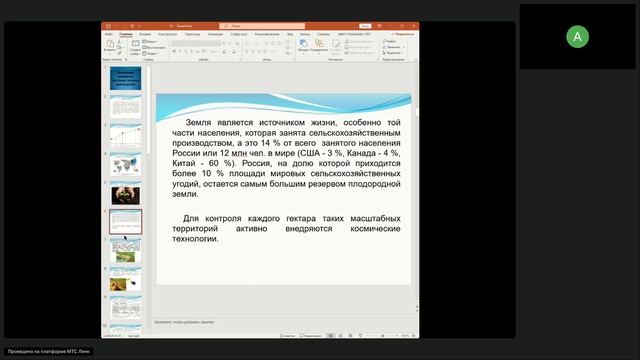Click the slide text starting 'Земля является источником'

click(x=286, y=158)
